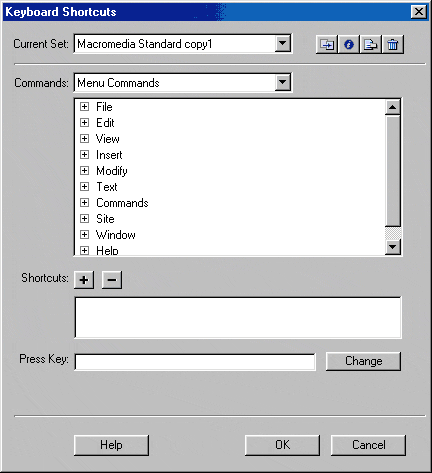Remove shortcut with minus button
432x473 pixels.
pyautogui.click(x=112, y=280)
